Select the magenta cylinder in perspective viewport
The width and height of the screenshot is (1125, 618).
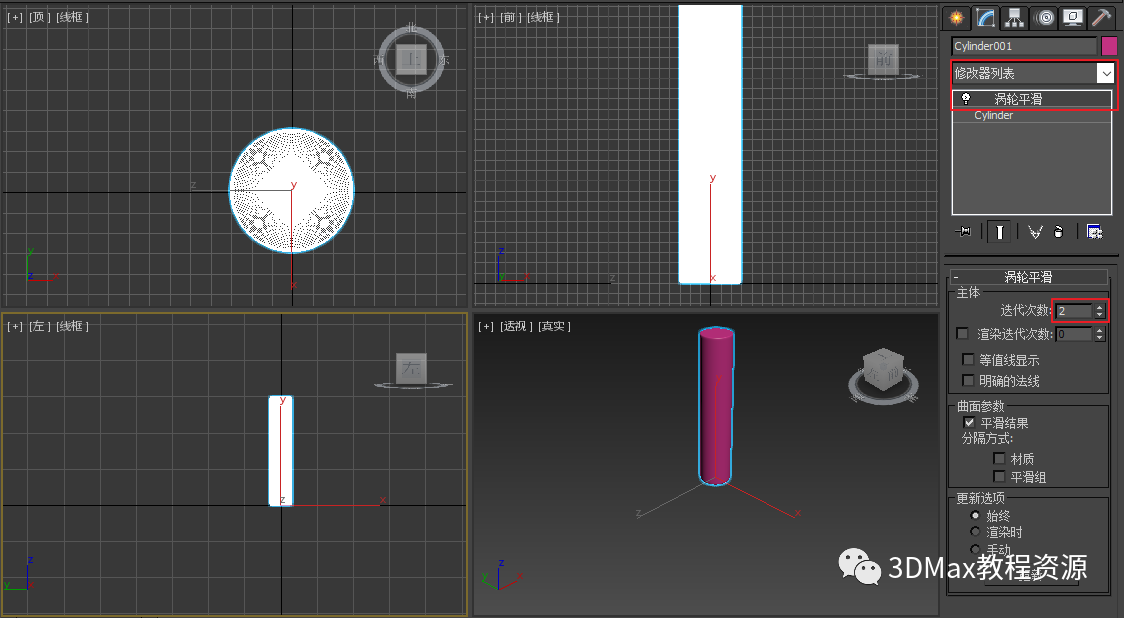(x=716, y=406)
